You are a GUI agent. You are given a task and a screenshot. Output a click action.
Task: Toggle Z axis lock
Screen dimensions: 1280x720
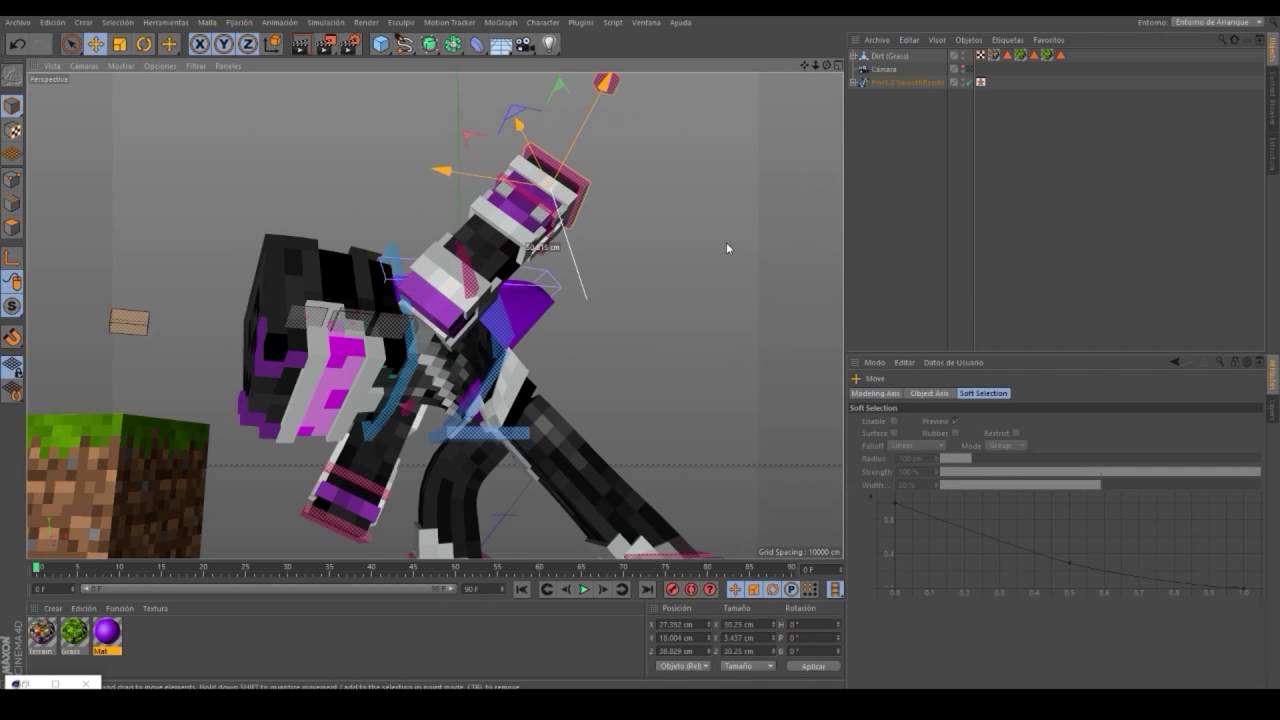click(247, 44)
